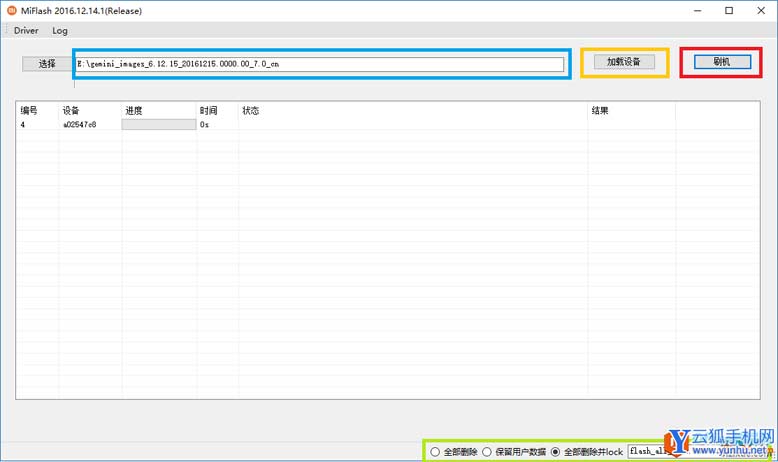778x462 pixels.
Task: Open the Driver menu
Action: coord(26,31)
